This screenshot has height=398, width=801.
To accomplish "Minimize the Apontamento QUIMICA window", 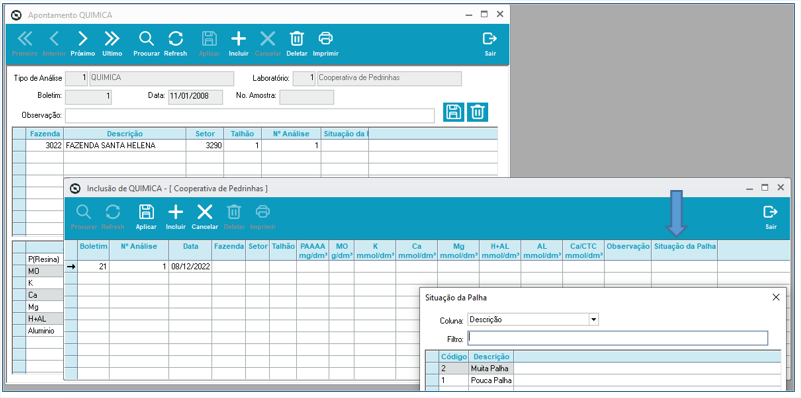I will 468,15.
